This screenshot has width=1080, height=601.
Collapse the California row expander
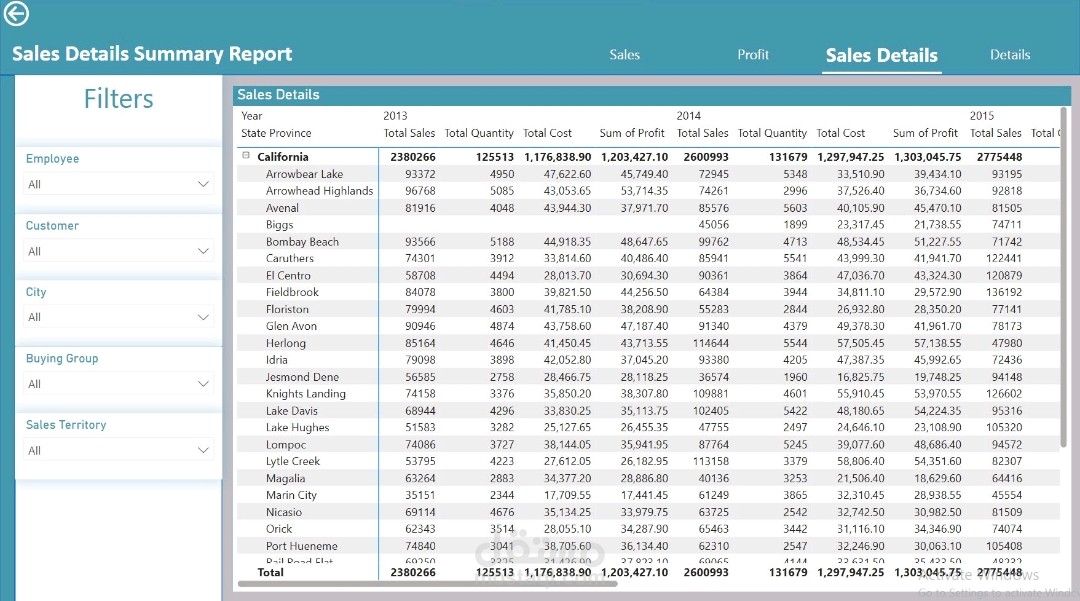[x=246, y=156]
